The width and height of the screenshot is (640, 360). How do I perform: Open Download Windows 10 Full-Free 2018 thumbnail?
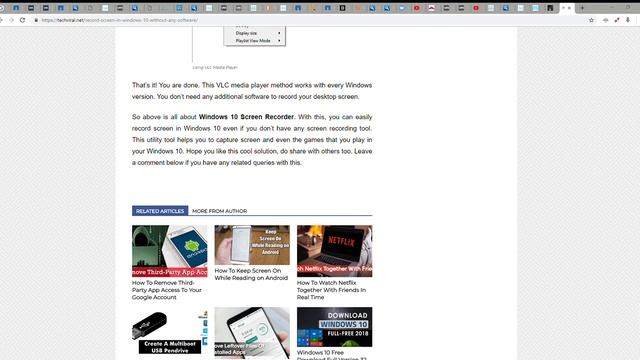tap(334, 327)
